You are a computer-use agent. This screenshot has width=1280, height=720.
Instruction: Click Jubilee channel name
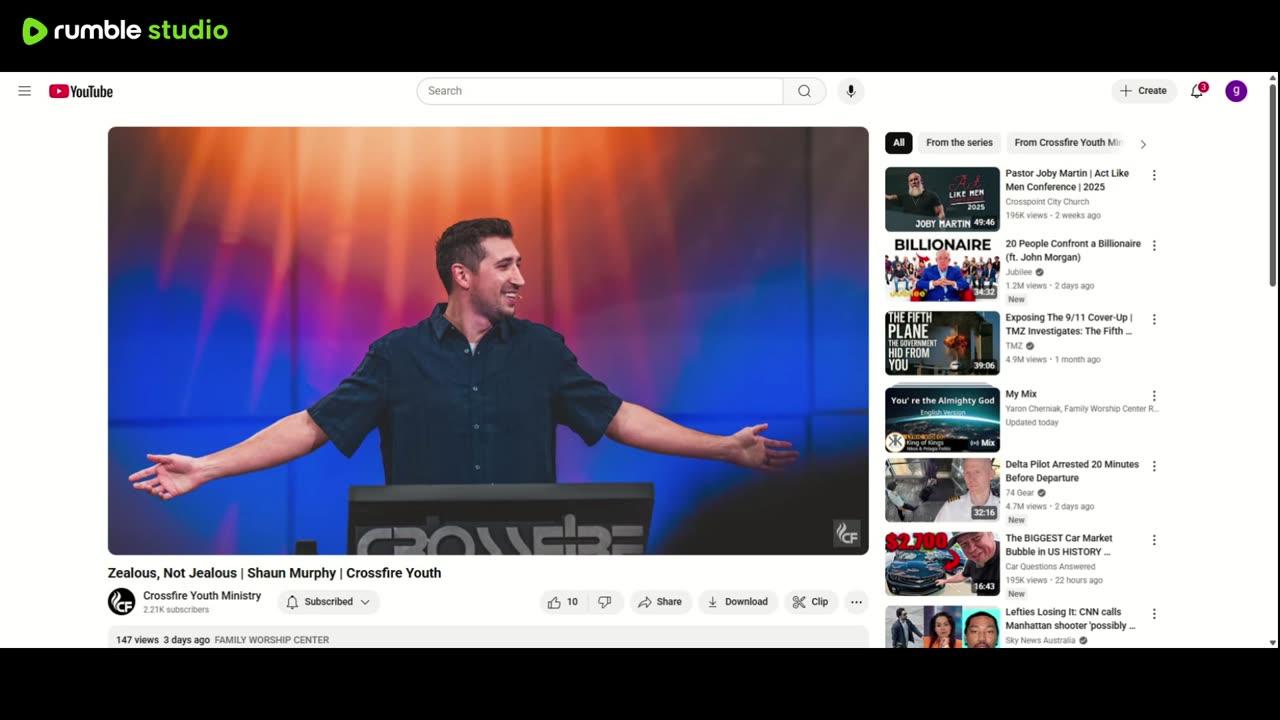[1019, 272]
